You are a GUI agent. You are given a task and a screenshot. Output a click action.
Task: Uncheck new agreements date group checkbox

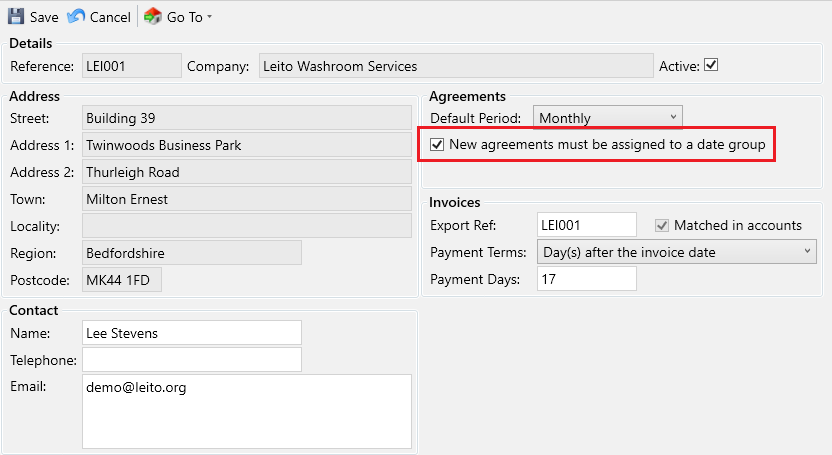coord(437,145)
